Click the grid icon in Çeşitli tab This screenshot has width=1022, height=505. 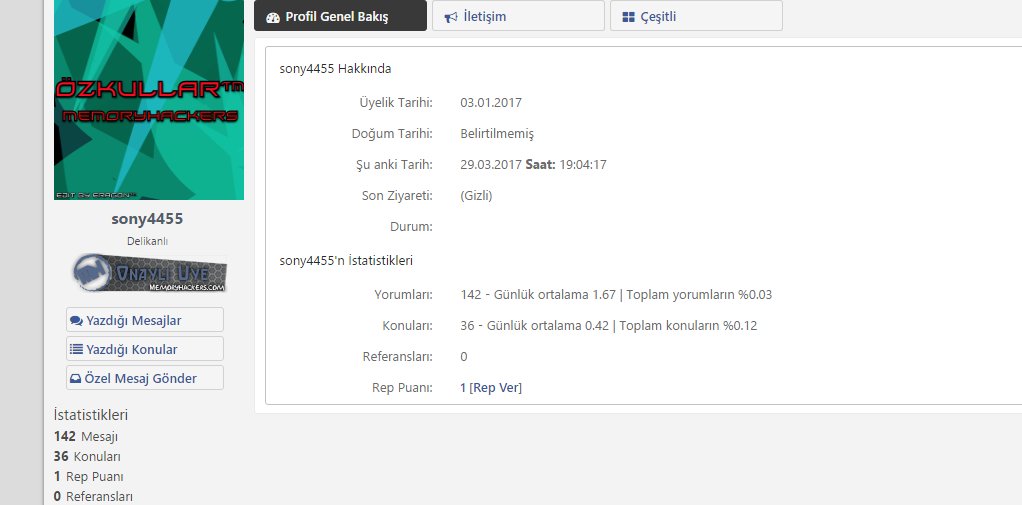pyautogui.click(x=628, y=18)
